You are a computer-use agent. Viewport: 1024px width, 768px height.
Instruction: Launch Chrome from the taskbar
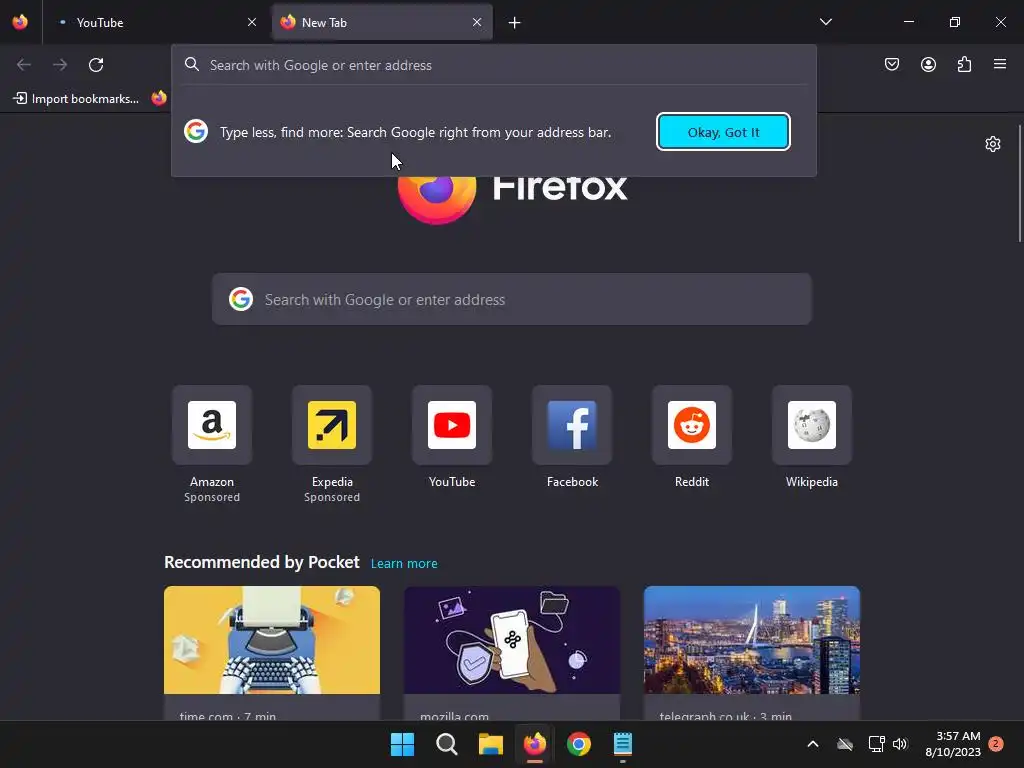point(579,744)
